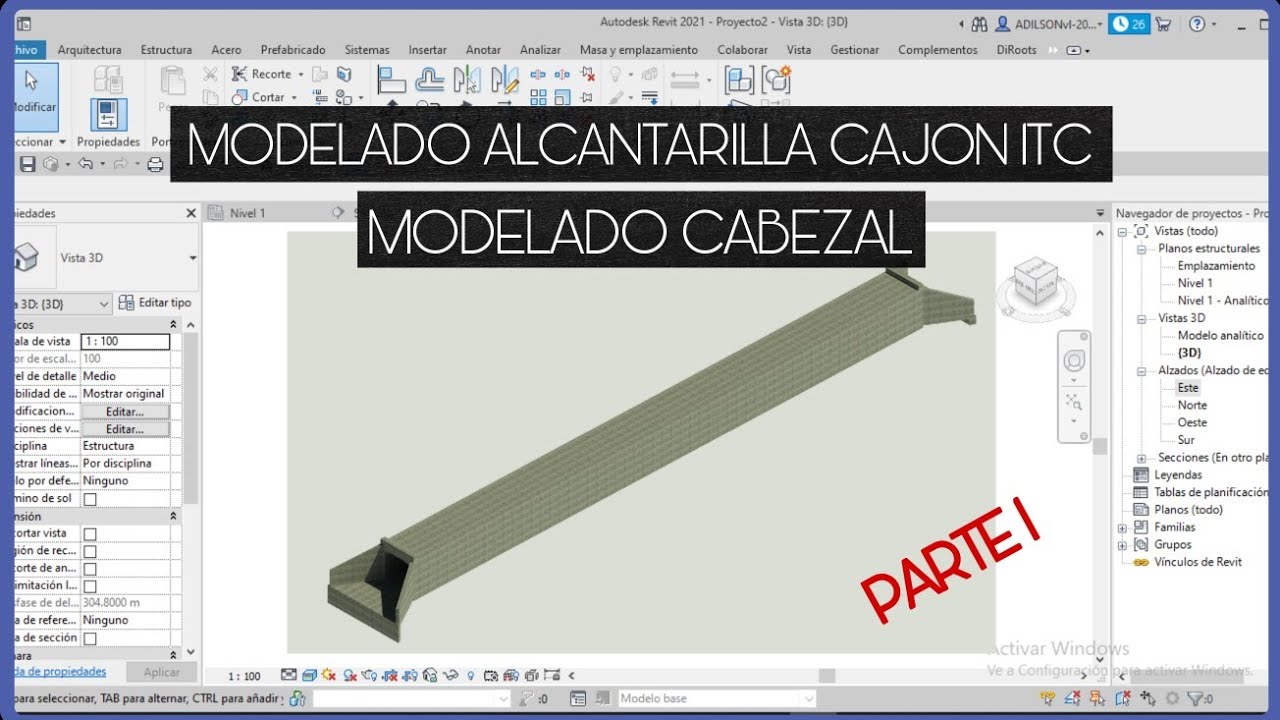Select the Offset tool in ribbon
Viewport: 1280px width, 720px height.
pyautogui.click(x=430, y=77)
